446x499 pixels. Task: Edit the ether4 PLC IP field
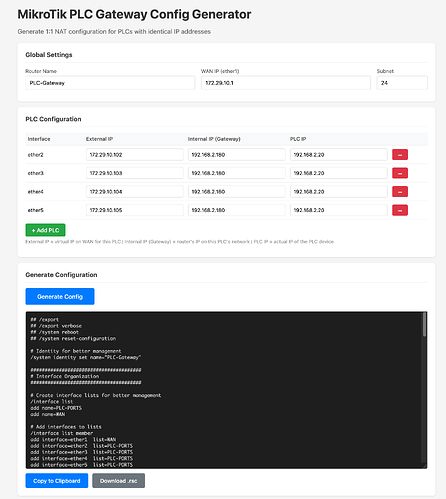[x=339, y=192]
